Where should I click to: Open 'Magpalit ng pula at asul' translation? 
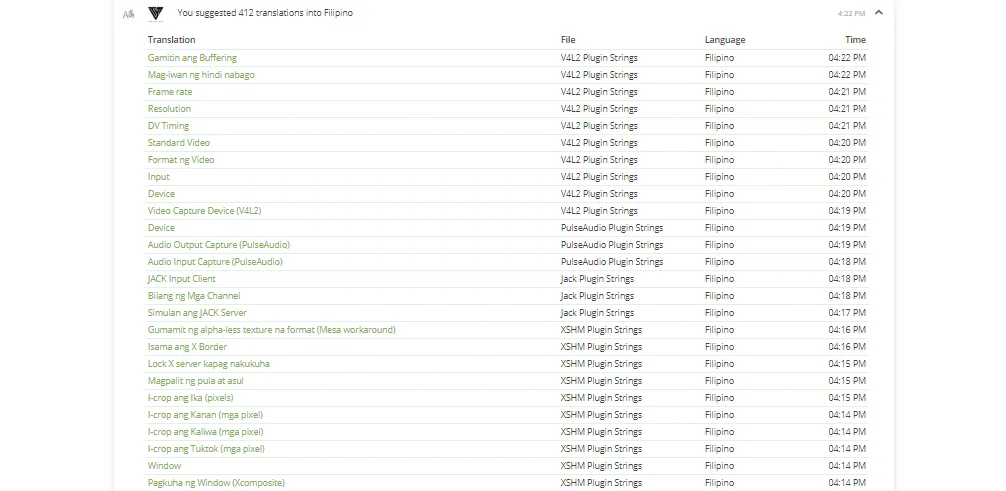[195, 381]
